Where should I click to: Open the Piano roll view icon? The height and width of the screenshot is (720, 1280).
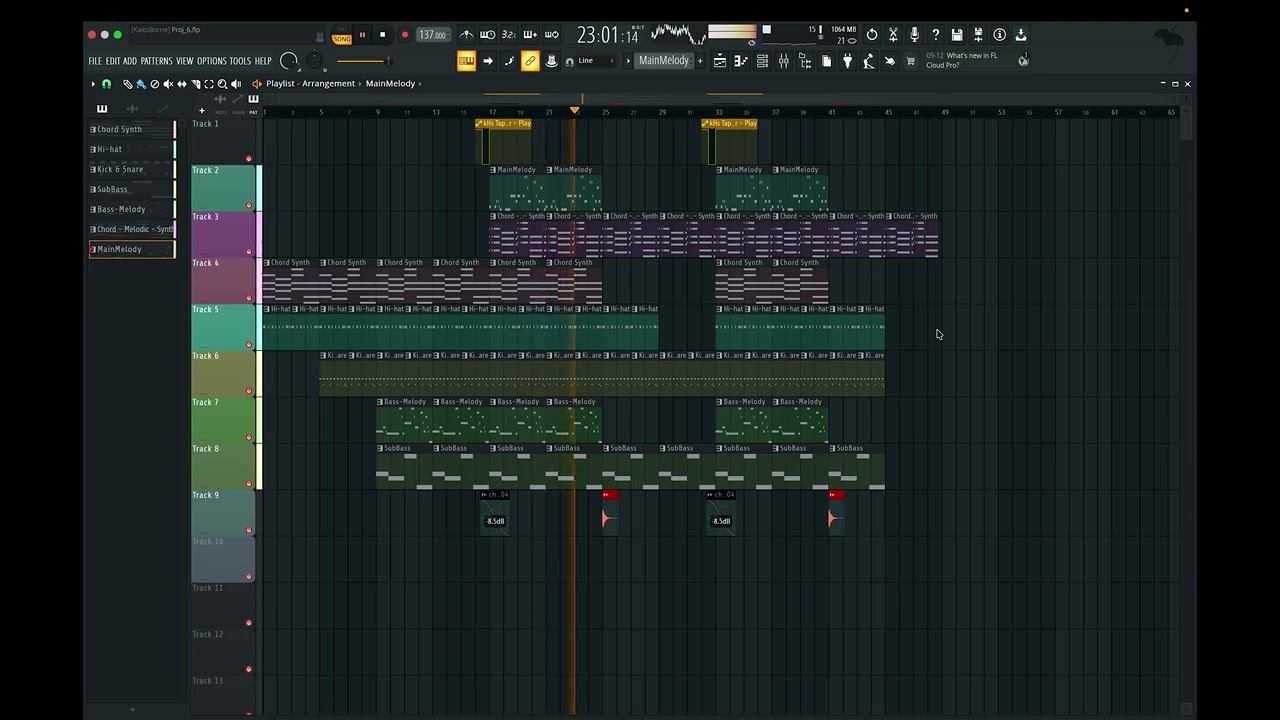(740, 61)
